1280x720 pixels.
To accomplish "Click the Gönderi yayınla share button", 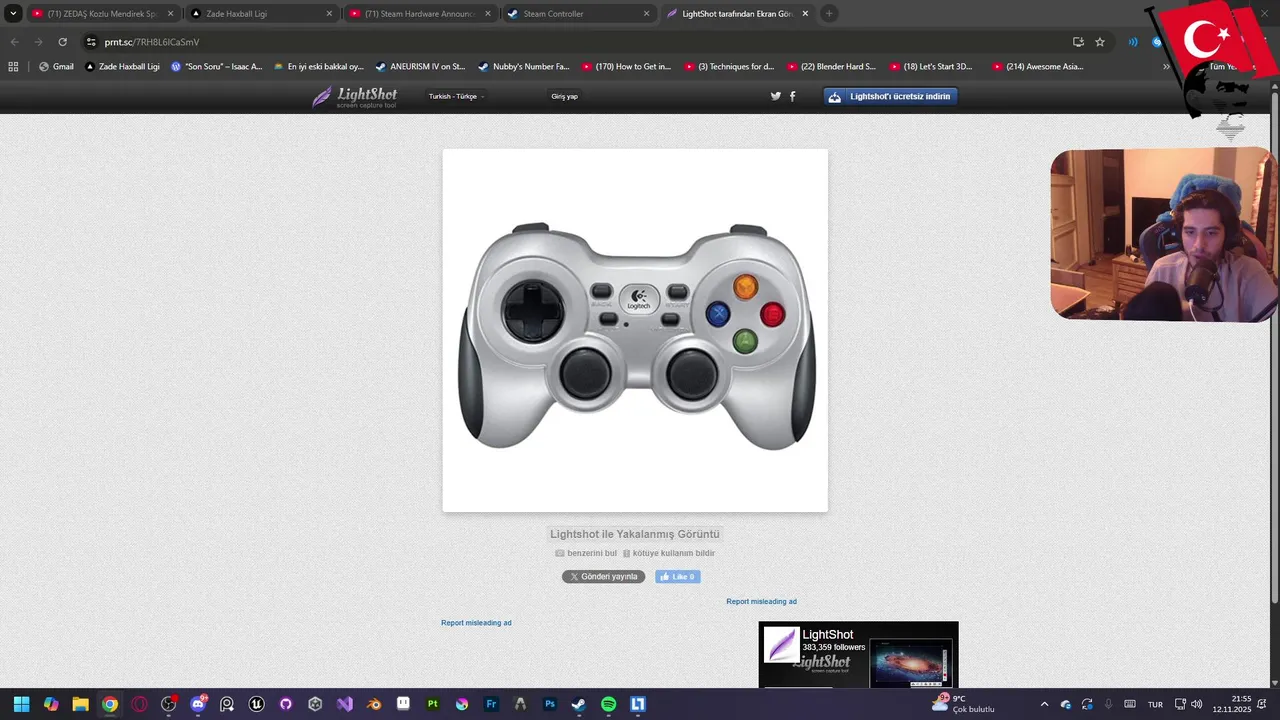I will pos(603,577).
